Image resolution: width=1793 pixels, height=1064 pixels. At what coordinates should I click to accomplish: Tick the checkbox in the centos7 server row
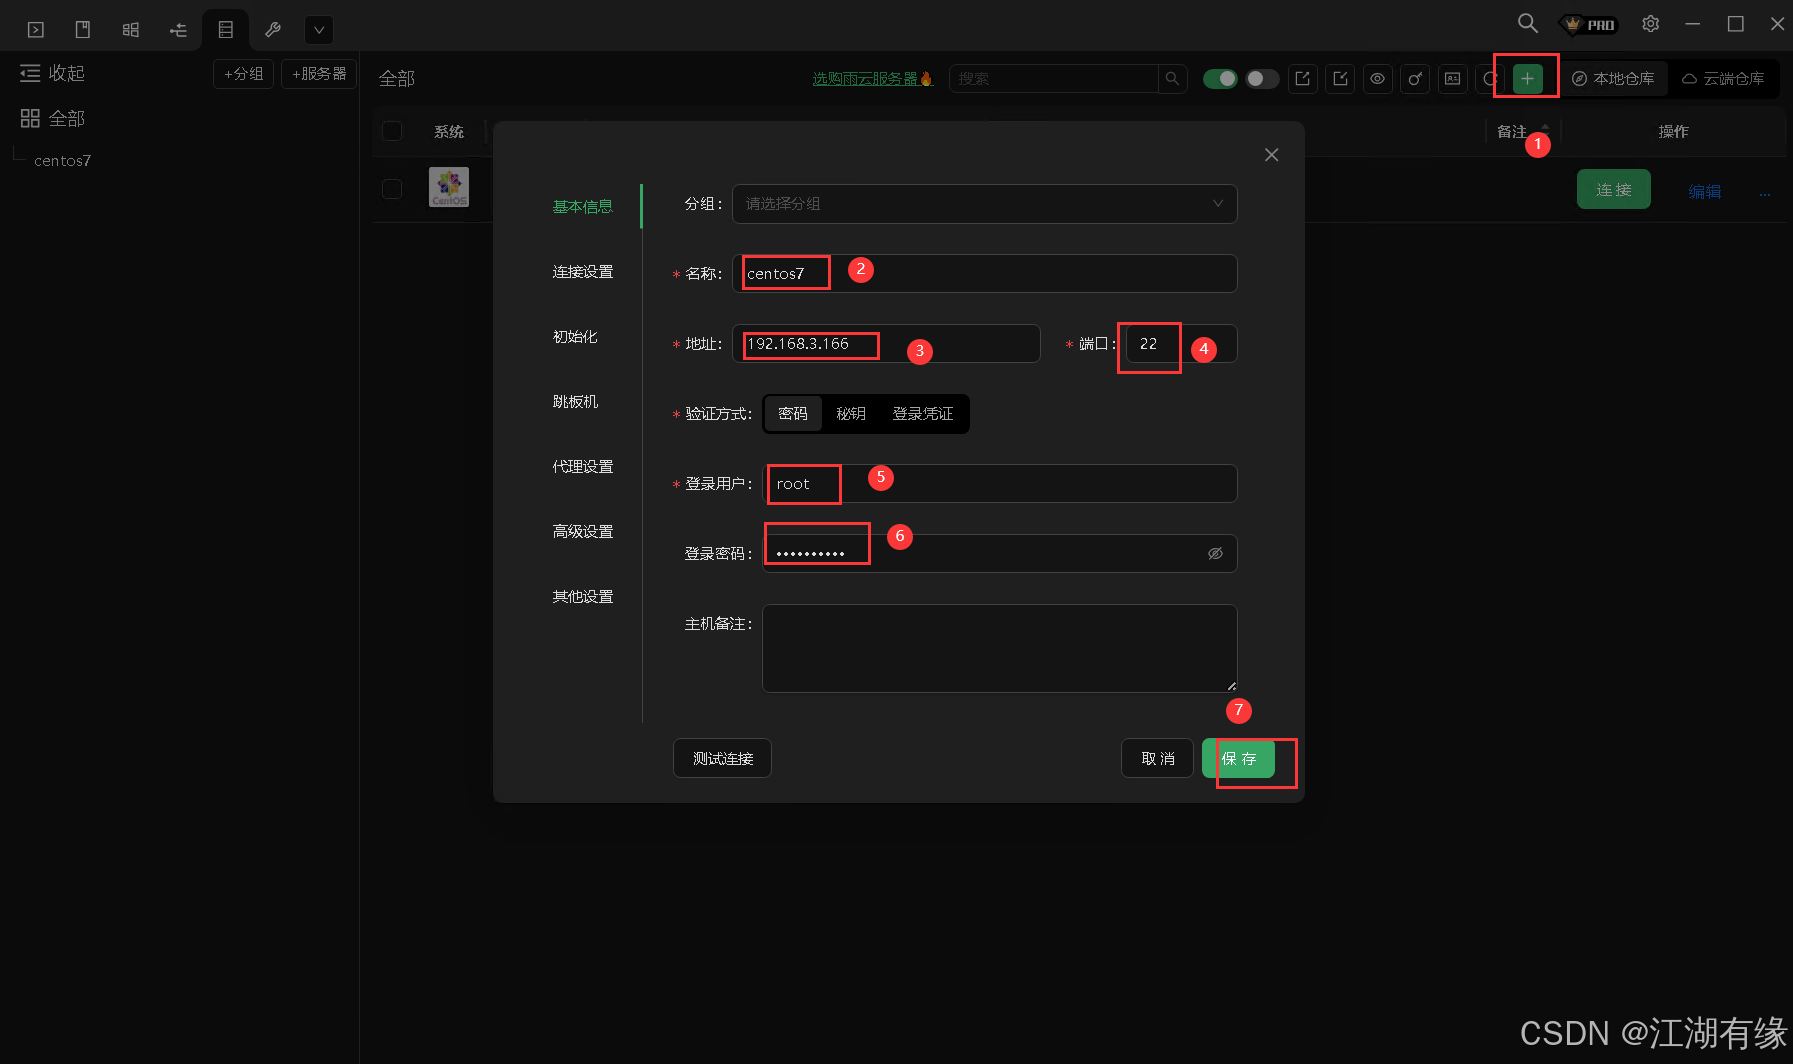tap(392, 189)
